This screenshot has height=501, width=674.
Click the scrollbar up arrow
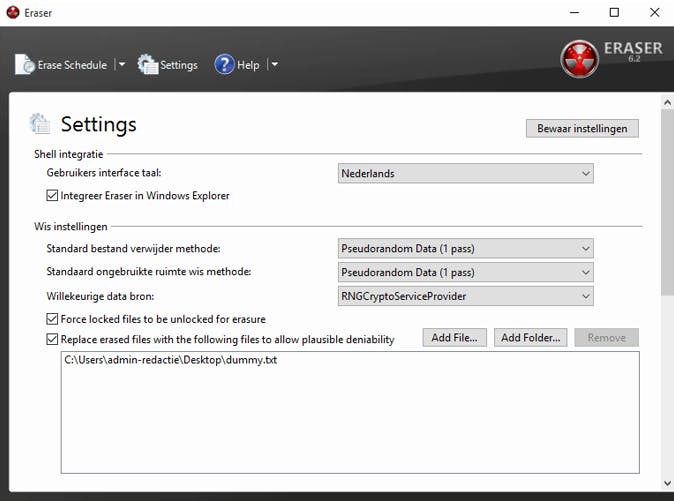667,103
